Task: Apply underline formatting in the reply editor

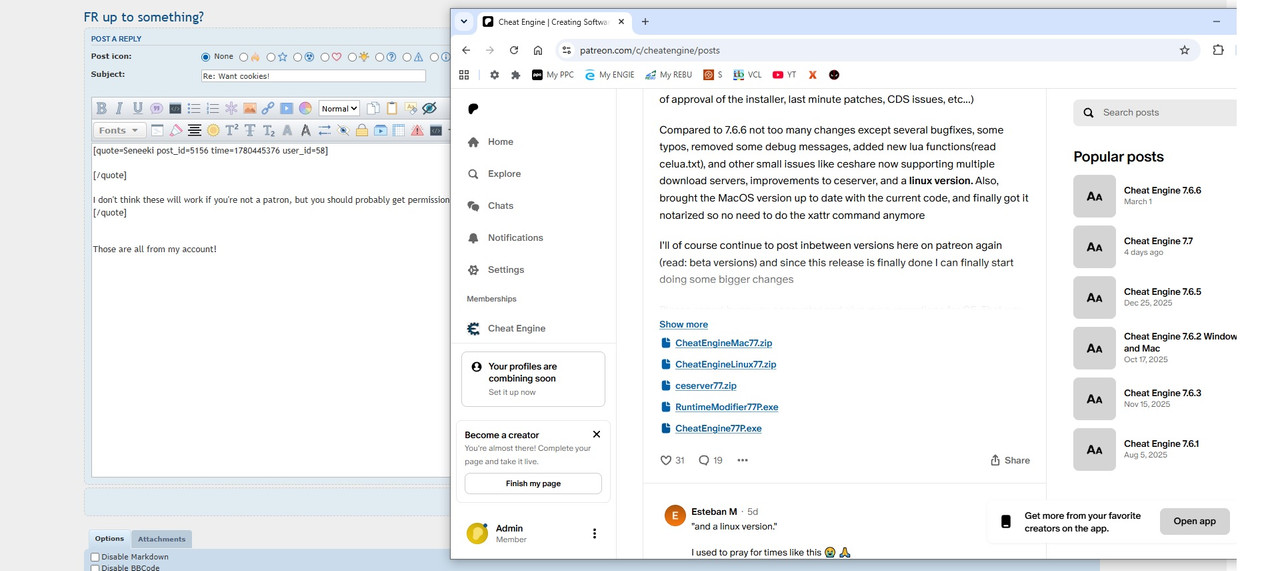Action: coord(138,108)
